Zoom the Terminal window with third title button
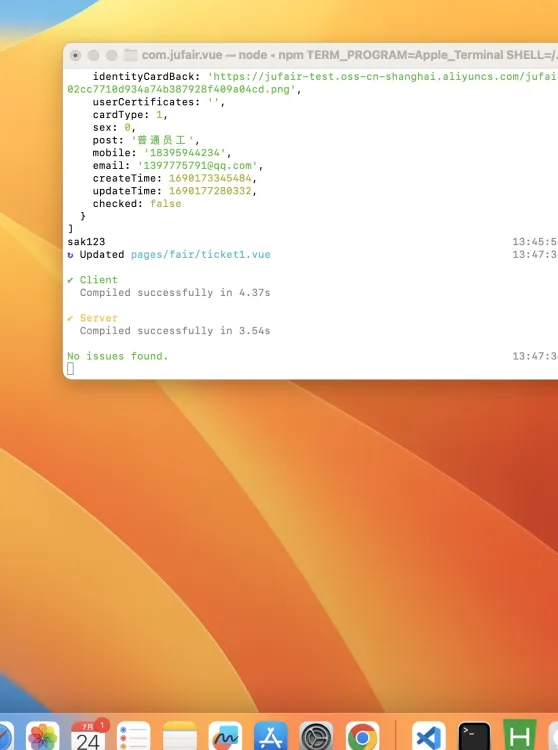The image size is (558, 750). [x=111, y=55]
